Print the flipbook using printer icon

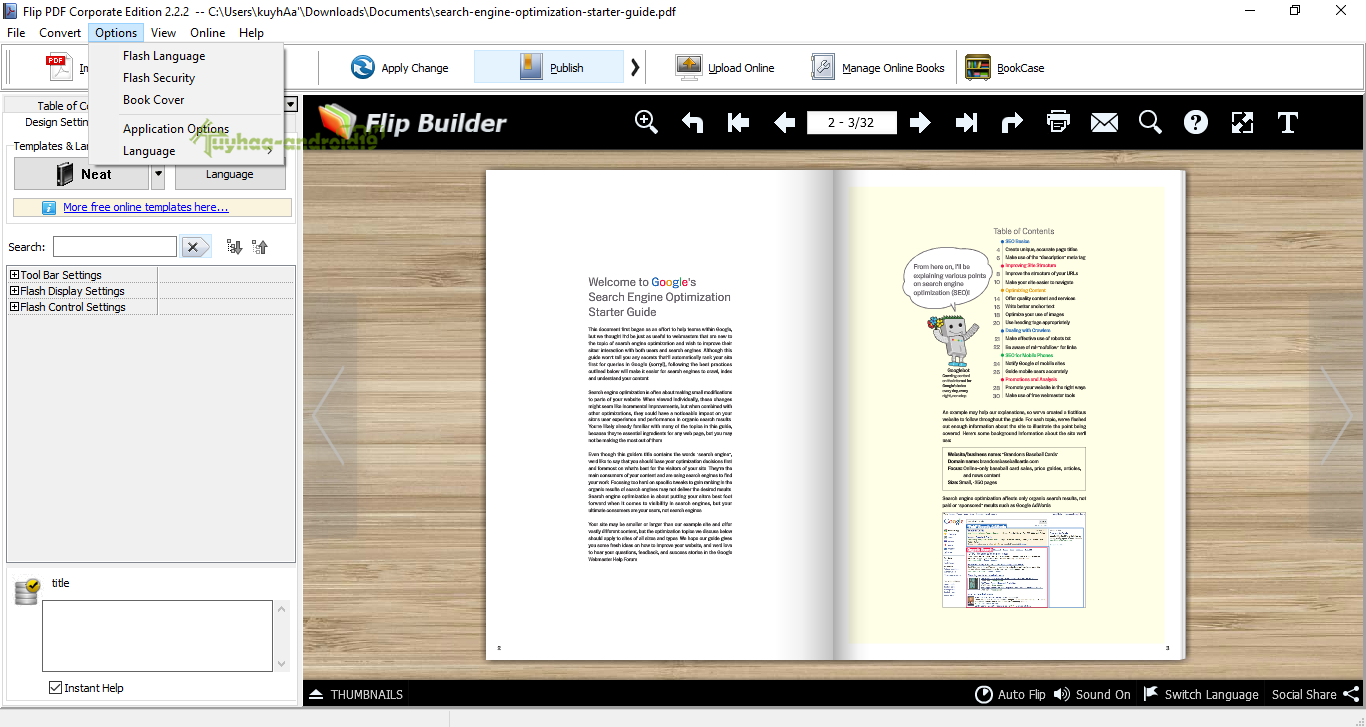pyautogui.click(x=1058, y=122)
